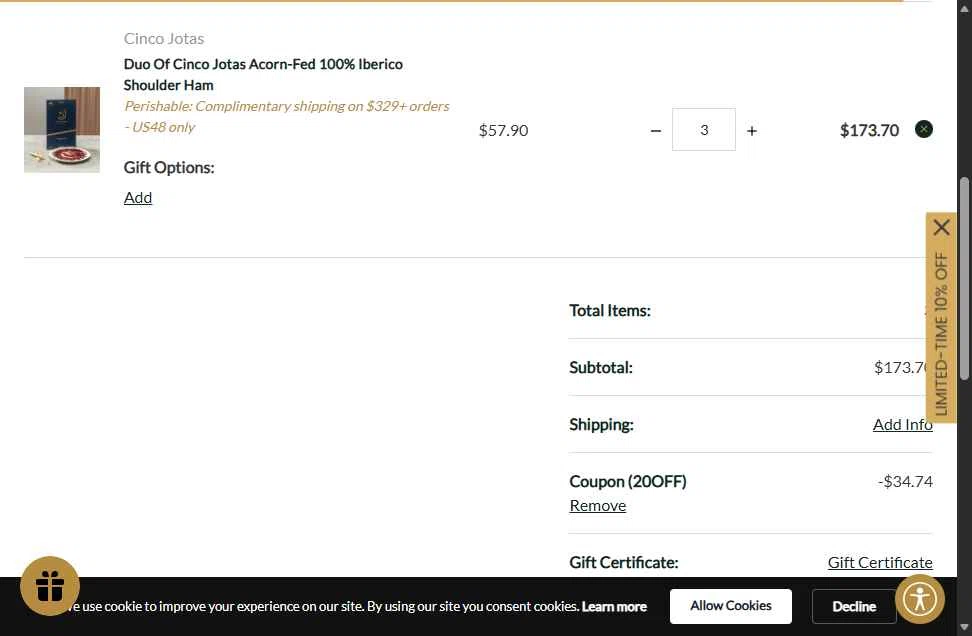The image size is (972, 636).
Task: Click the Total Items label
Action: 609,311
